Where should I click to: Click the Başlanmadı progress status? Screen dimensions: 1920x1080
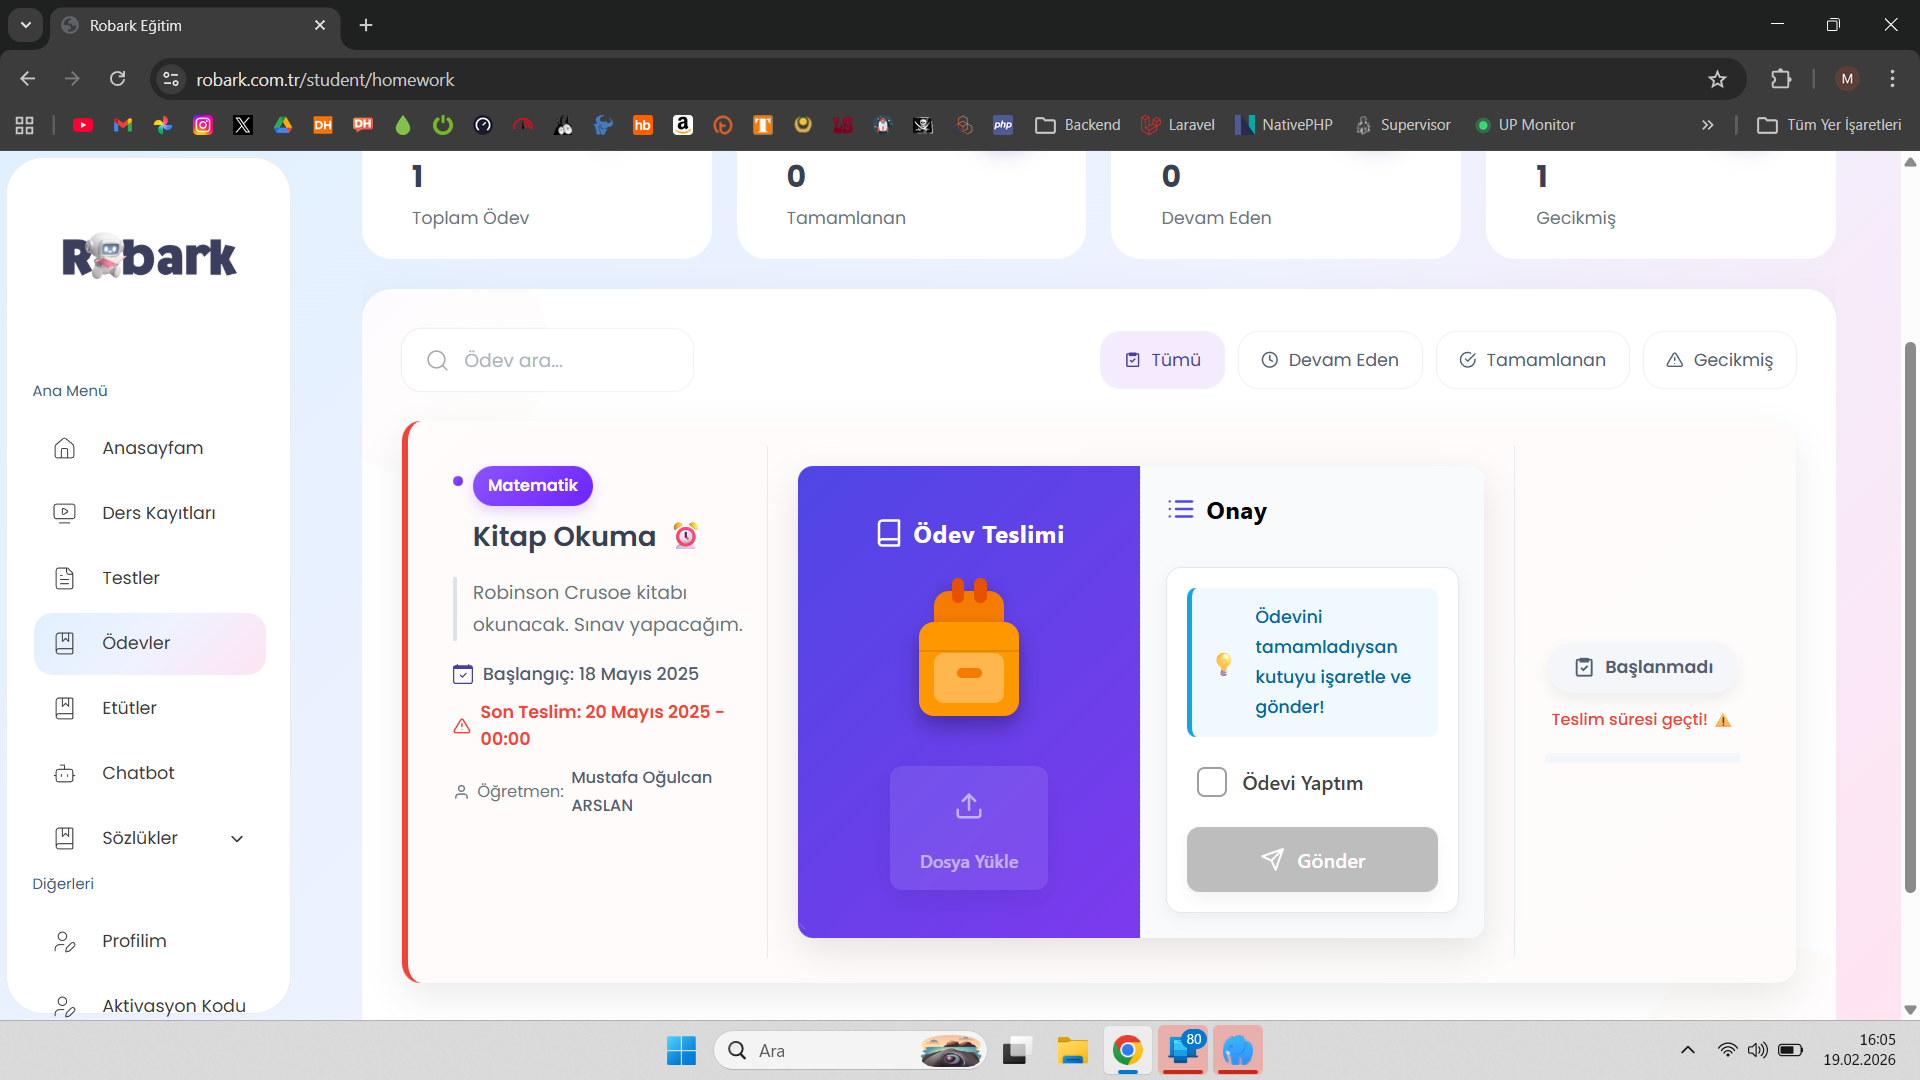[1643, 667]
